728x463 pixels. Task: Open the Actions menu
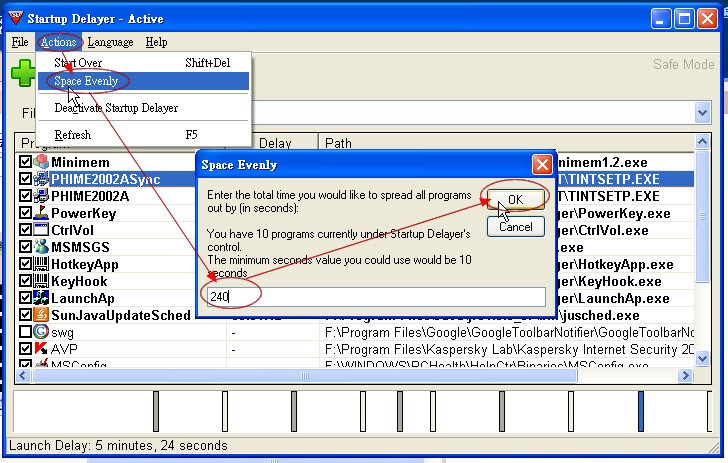[x=58, y=42]
